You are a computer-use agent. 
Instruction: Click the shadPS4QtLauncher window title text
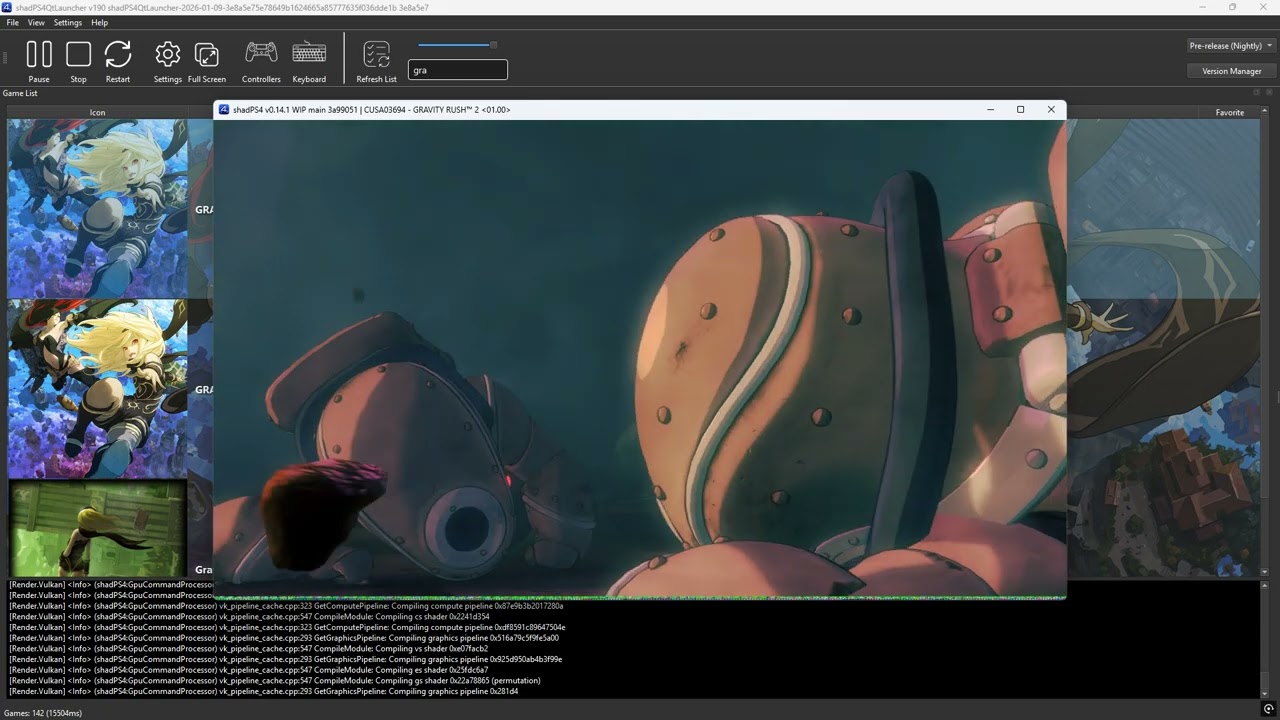[222, 7]
